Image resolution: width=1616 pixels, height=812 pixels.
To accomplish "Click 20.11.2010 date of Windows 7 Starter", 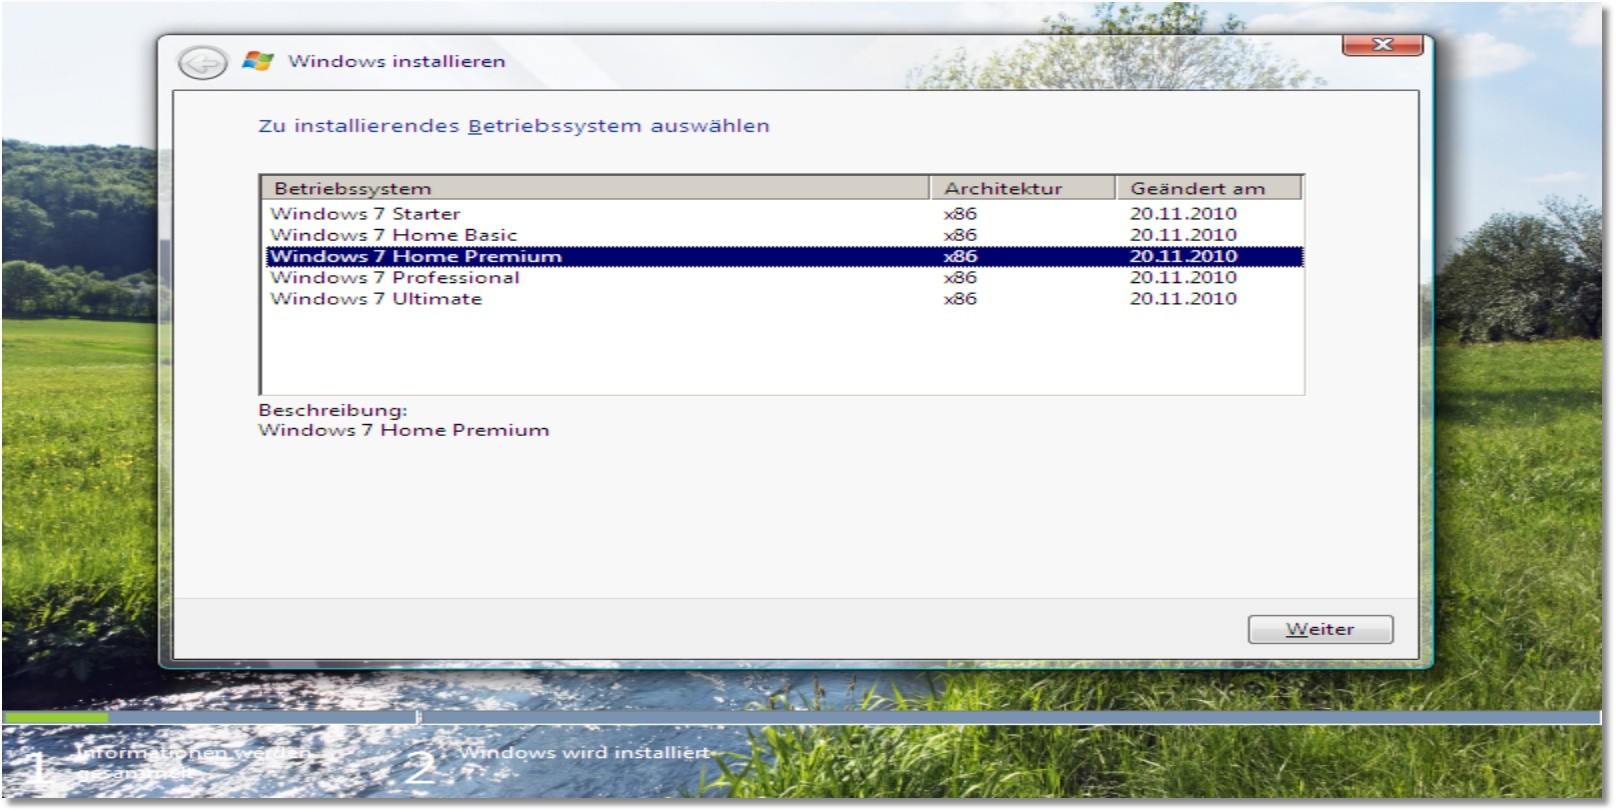I will [1183, 213].
